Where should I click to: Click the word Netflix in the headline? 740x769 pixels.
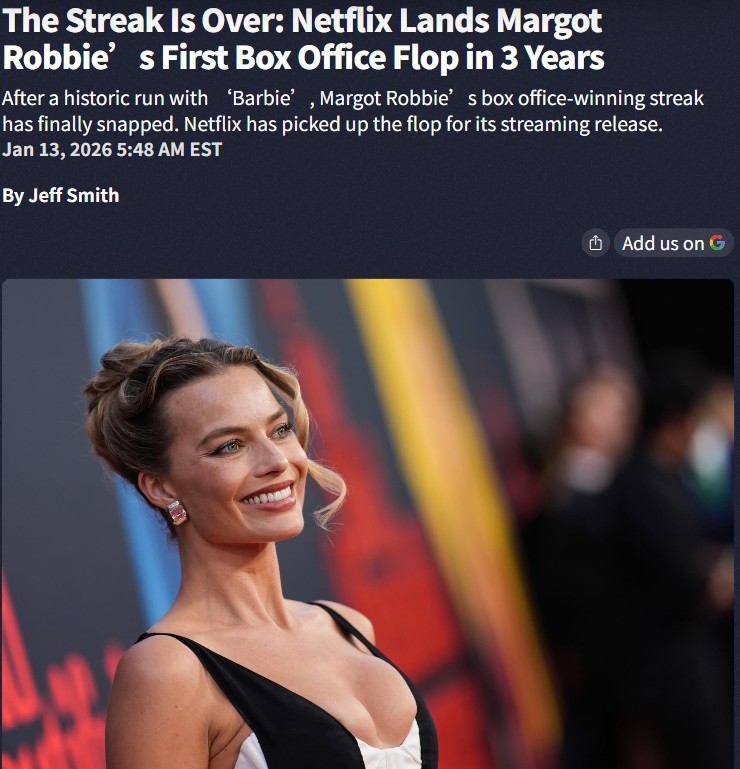coord(341,21)
